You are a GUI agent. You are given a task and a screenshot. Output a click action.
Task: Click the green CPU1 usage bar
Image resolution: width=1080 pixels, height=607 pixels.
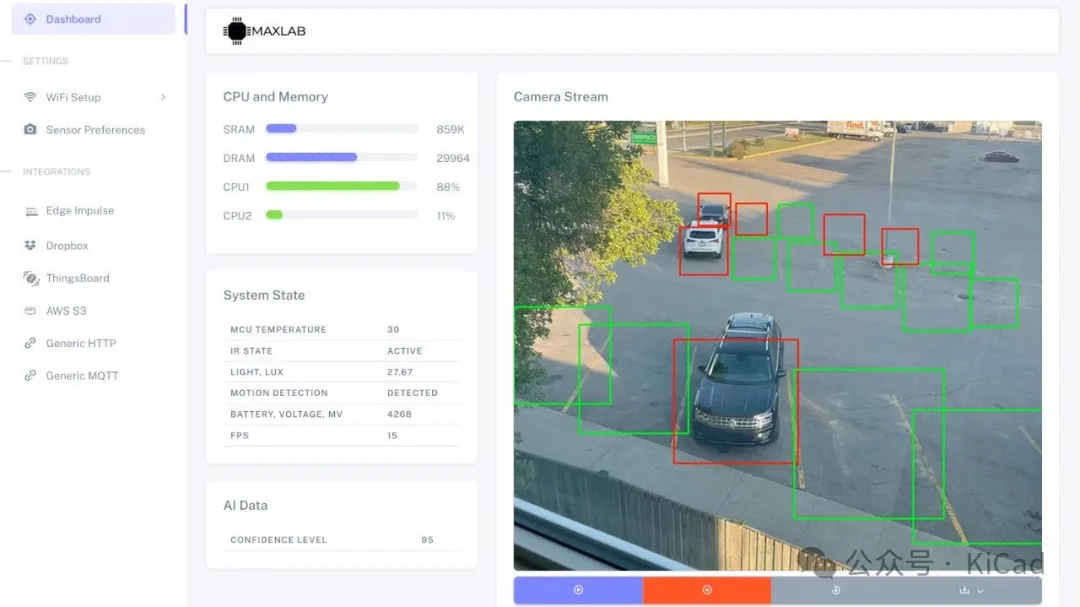click(332, 187)
